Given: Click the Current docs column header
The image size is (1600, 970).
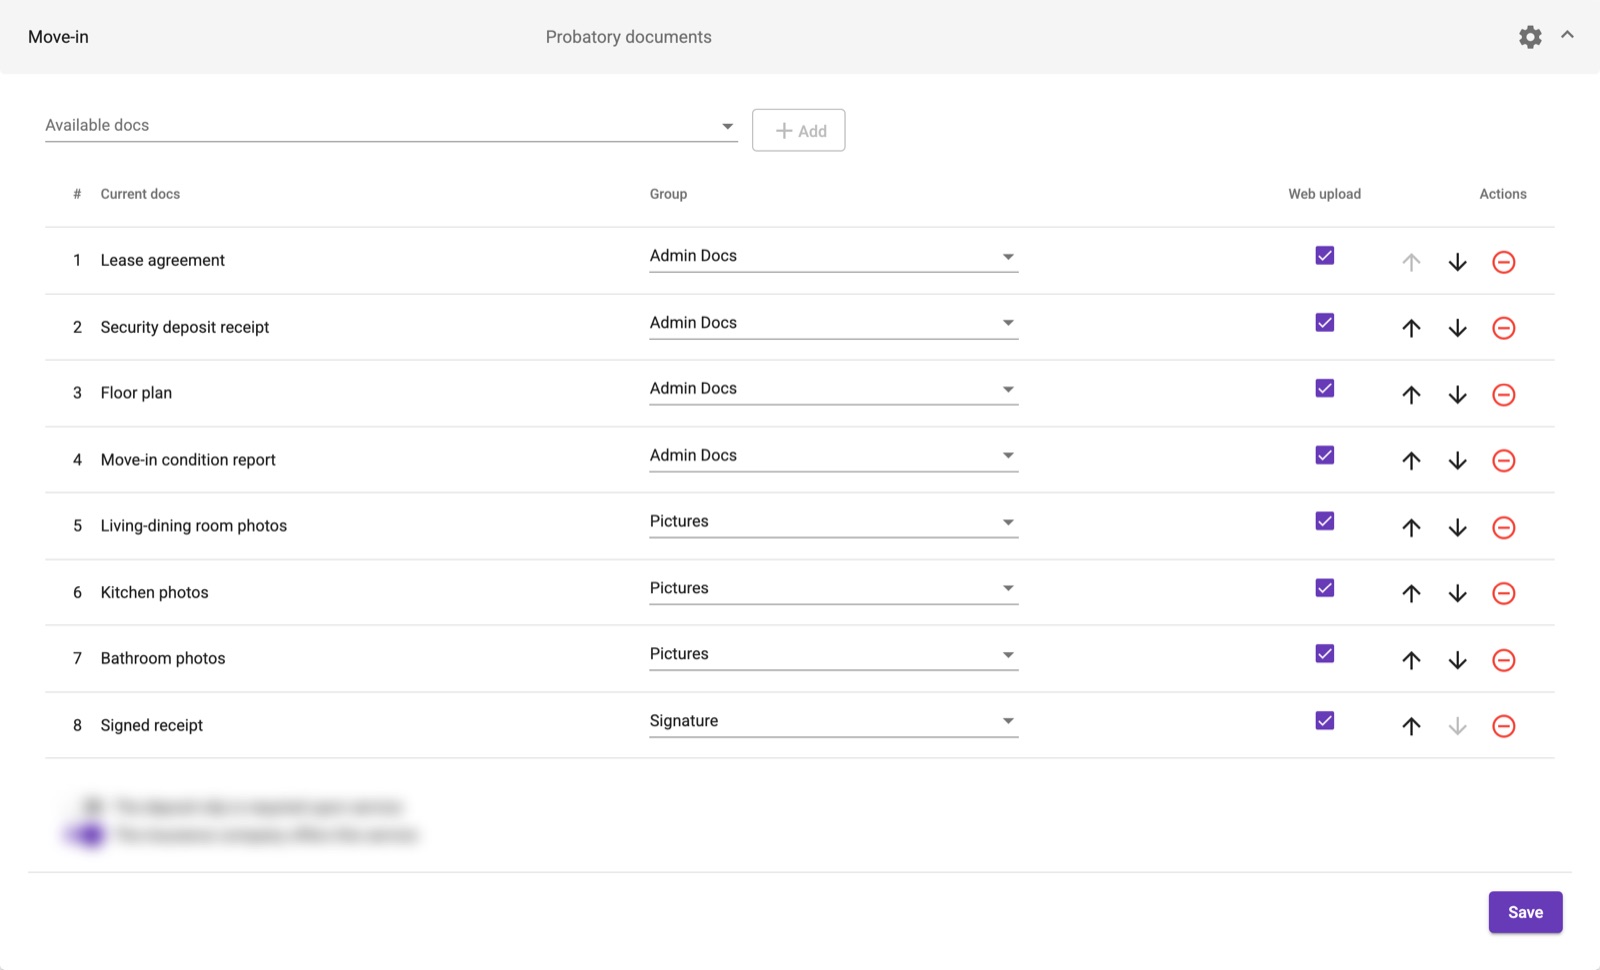Looking at the screenshot, I should click(140, 194).
